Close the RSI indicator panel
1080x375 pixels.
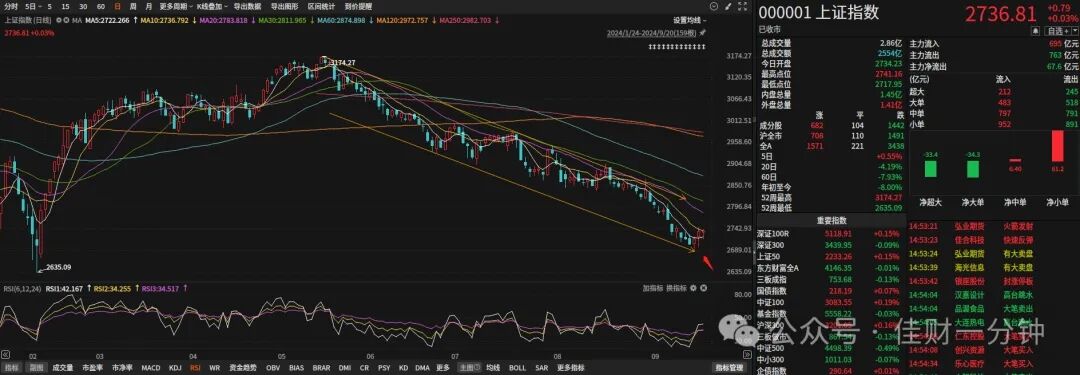tap(703, 287)
